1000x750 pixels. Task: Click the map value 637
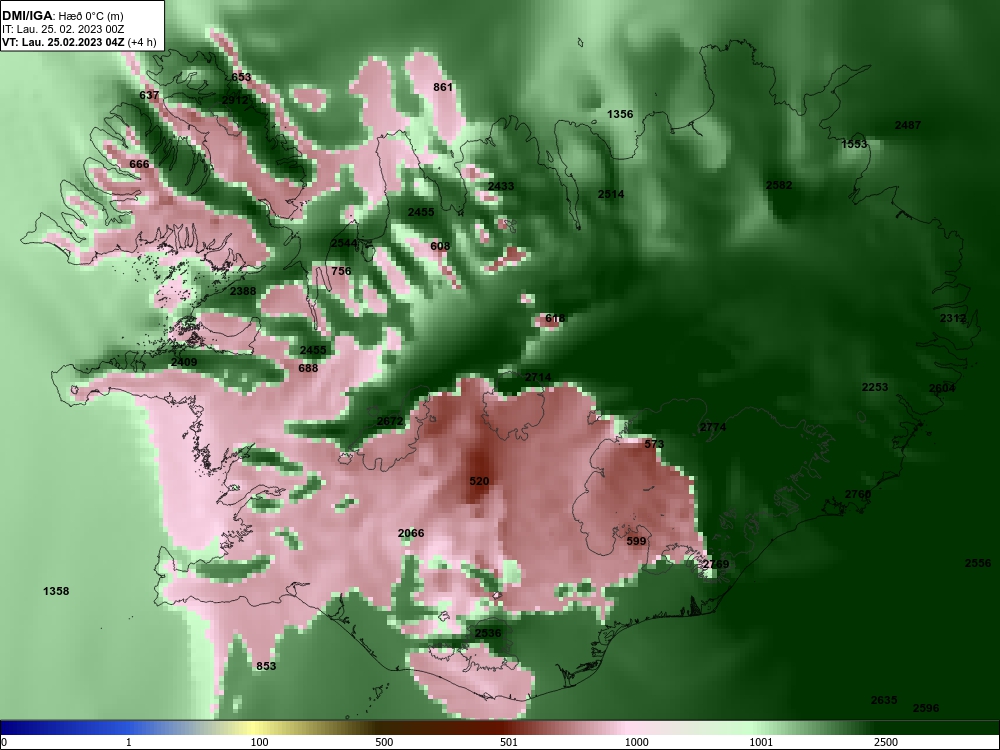tap(149, 95)
